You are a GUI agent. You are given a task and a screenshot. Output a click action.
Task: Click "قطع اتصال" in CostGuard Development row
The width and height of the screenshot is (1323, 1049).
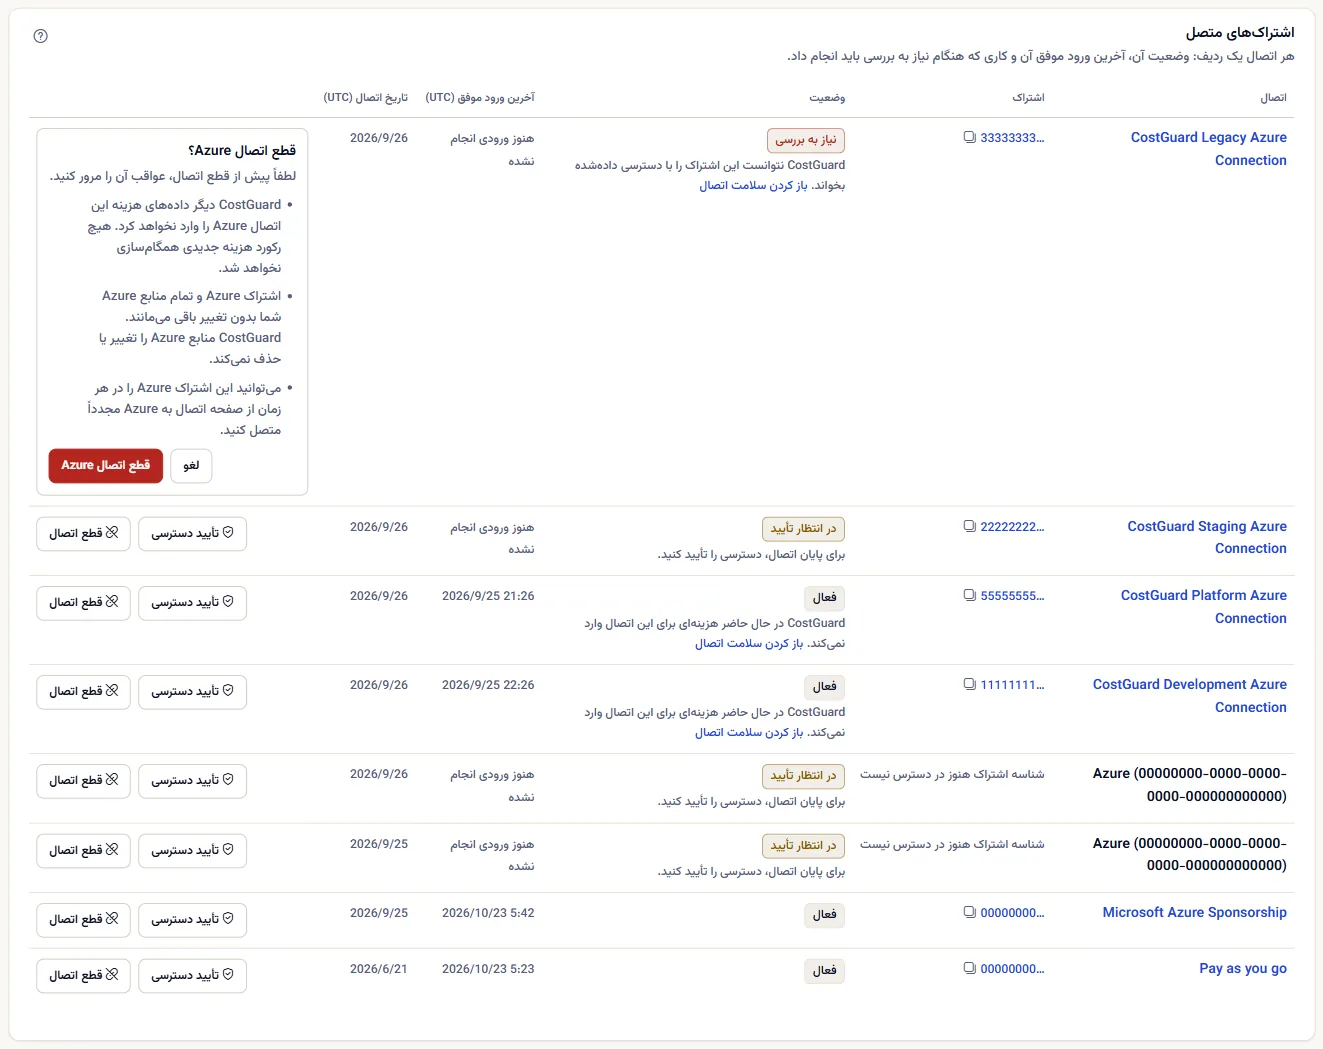coord(84,691)
